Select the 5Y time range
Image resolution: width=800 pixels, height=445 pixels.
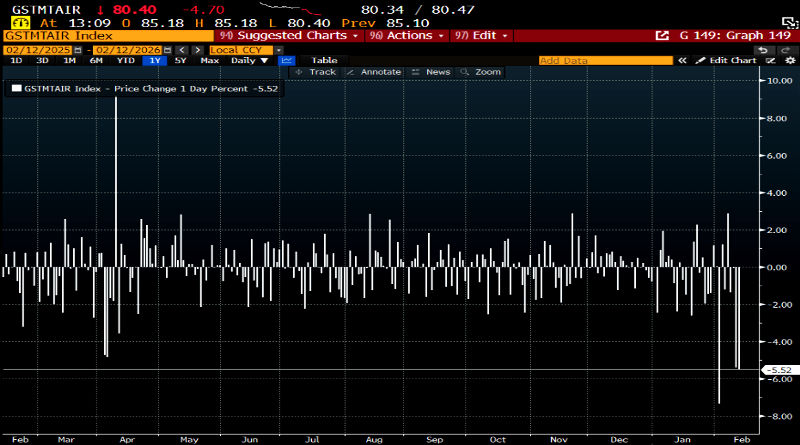[180, 60]
